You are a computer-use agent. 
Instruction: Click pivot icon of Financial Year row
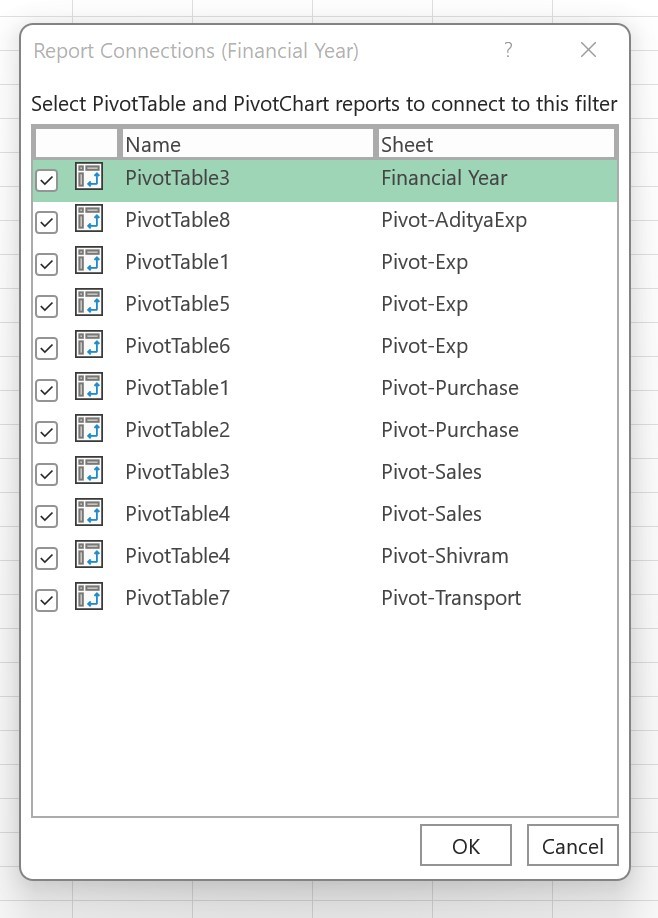tap(89, 176)
